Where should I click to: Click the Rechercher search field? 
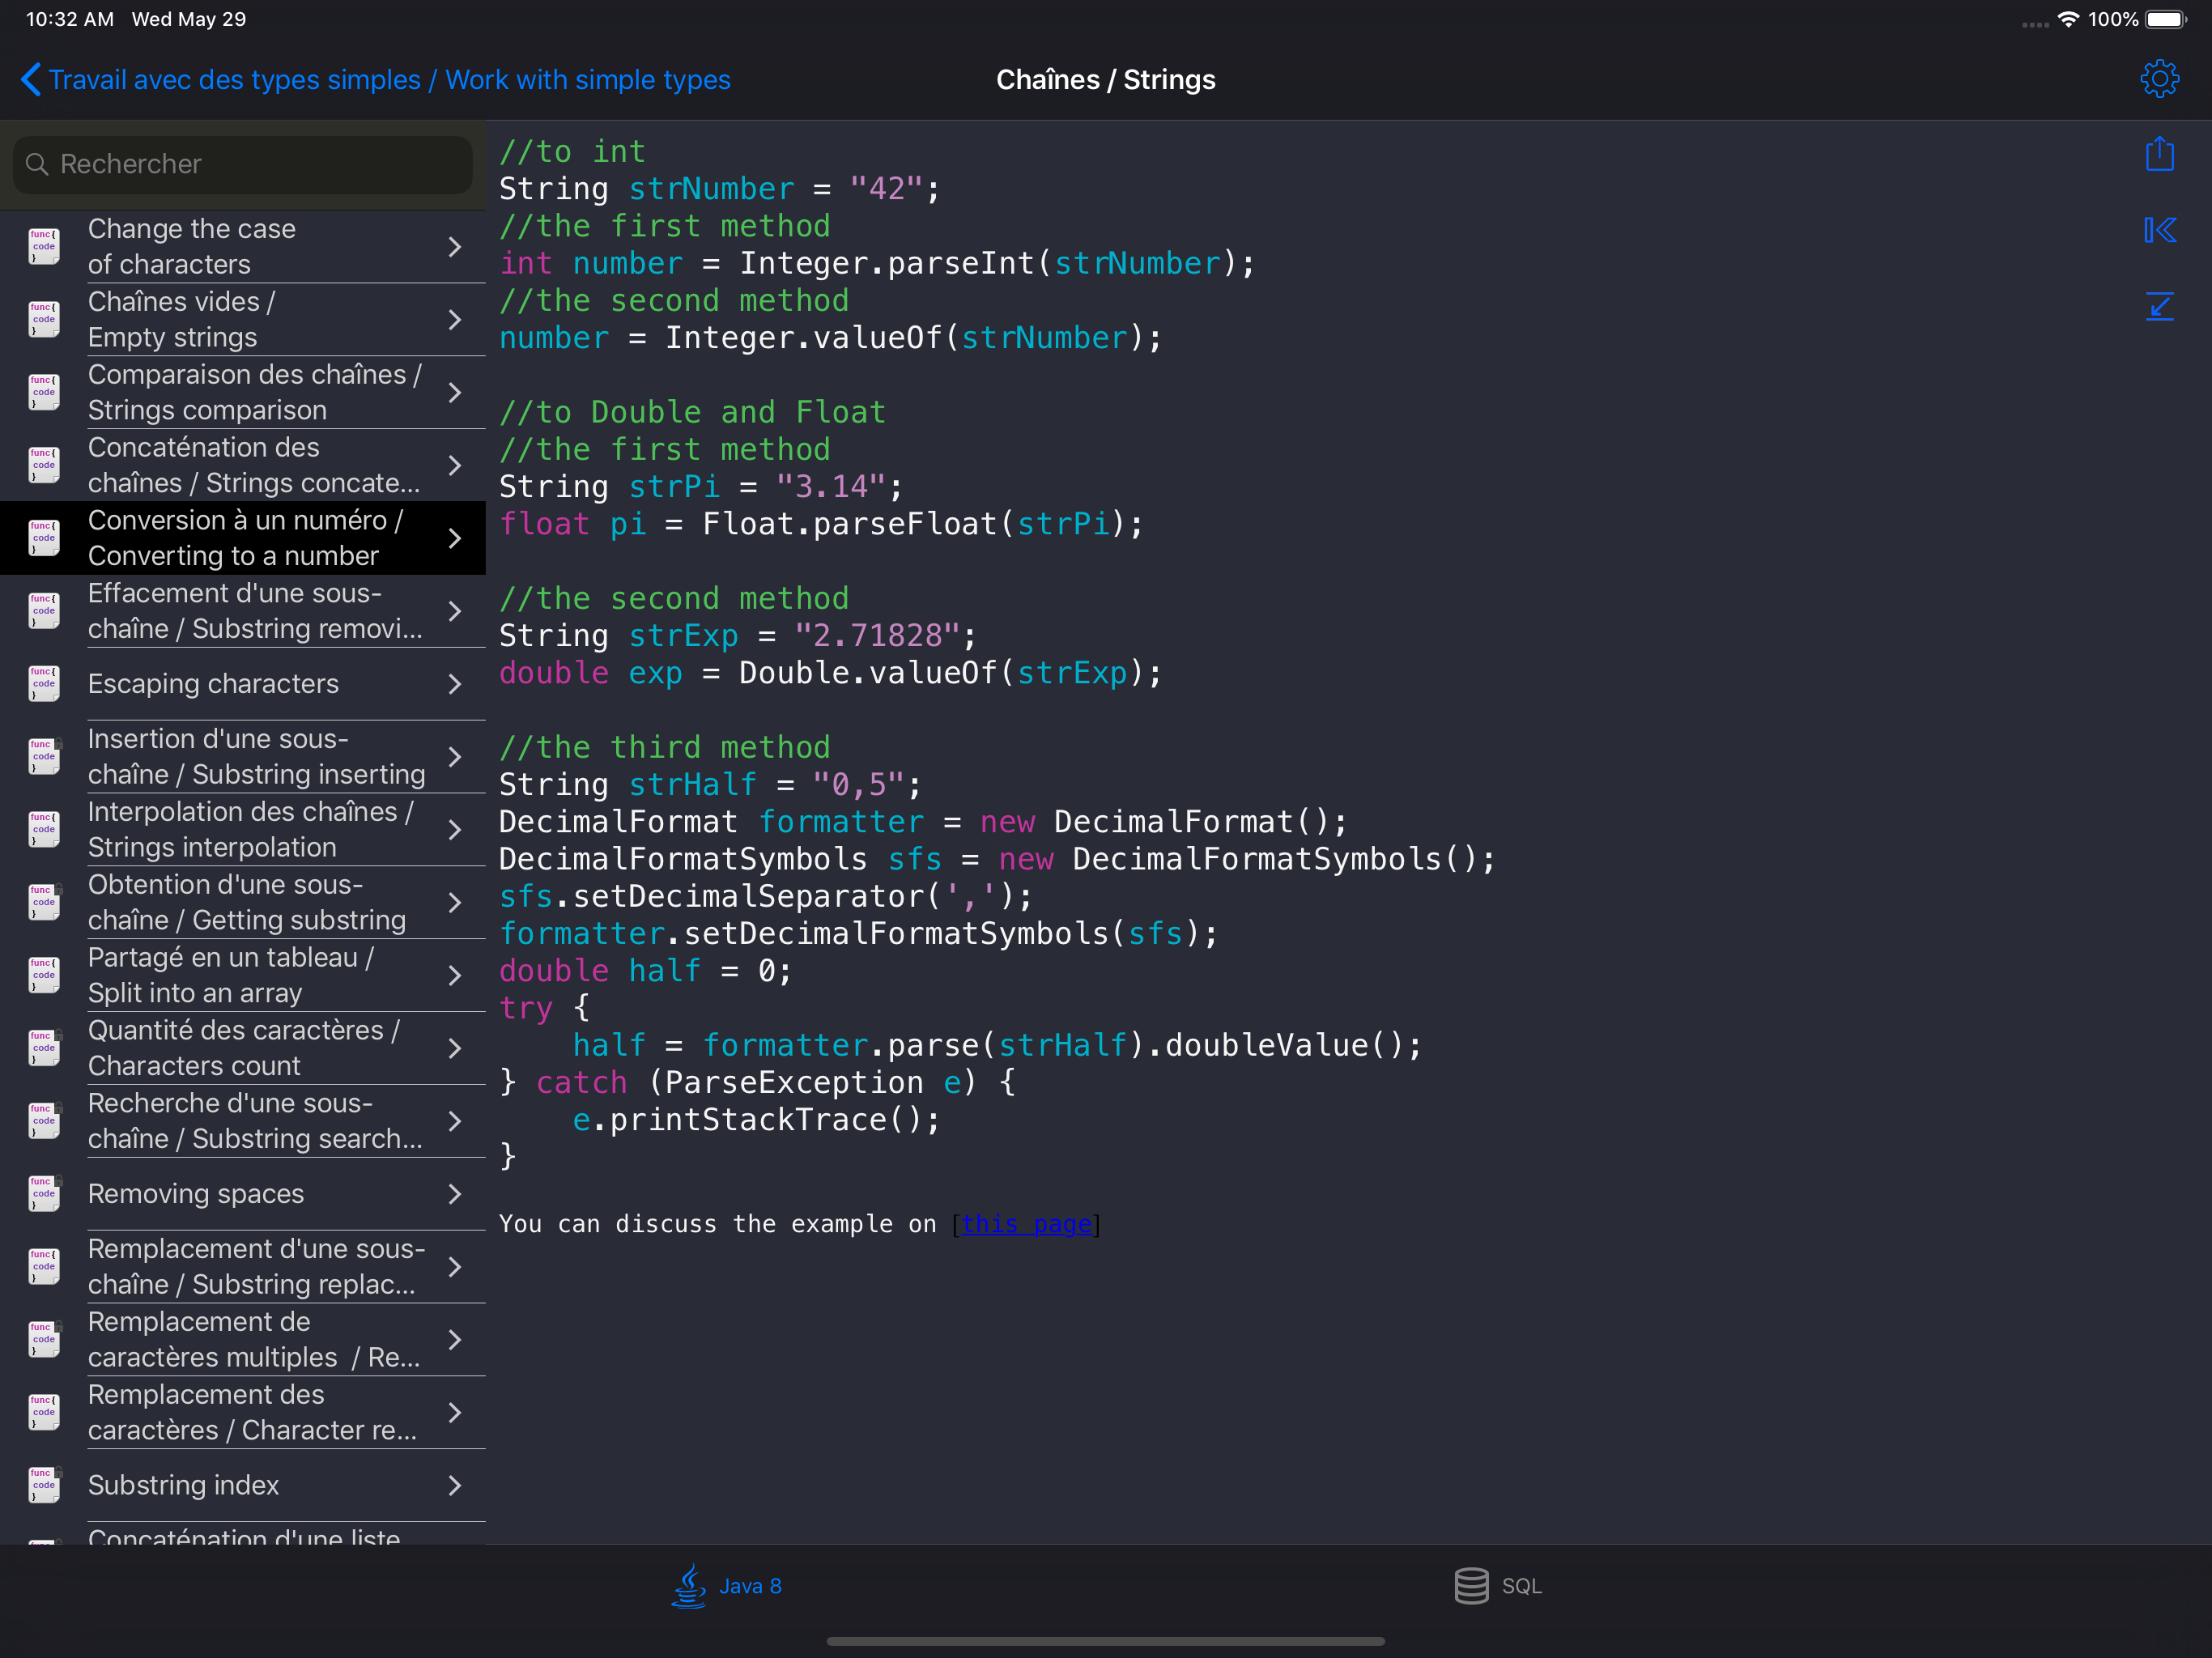pyautogui.click(x=242, y=164)
